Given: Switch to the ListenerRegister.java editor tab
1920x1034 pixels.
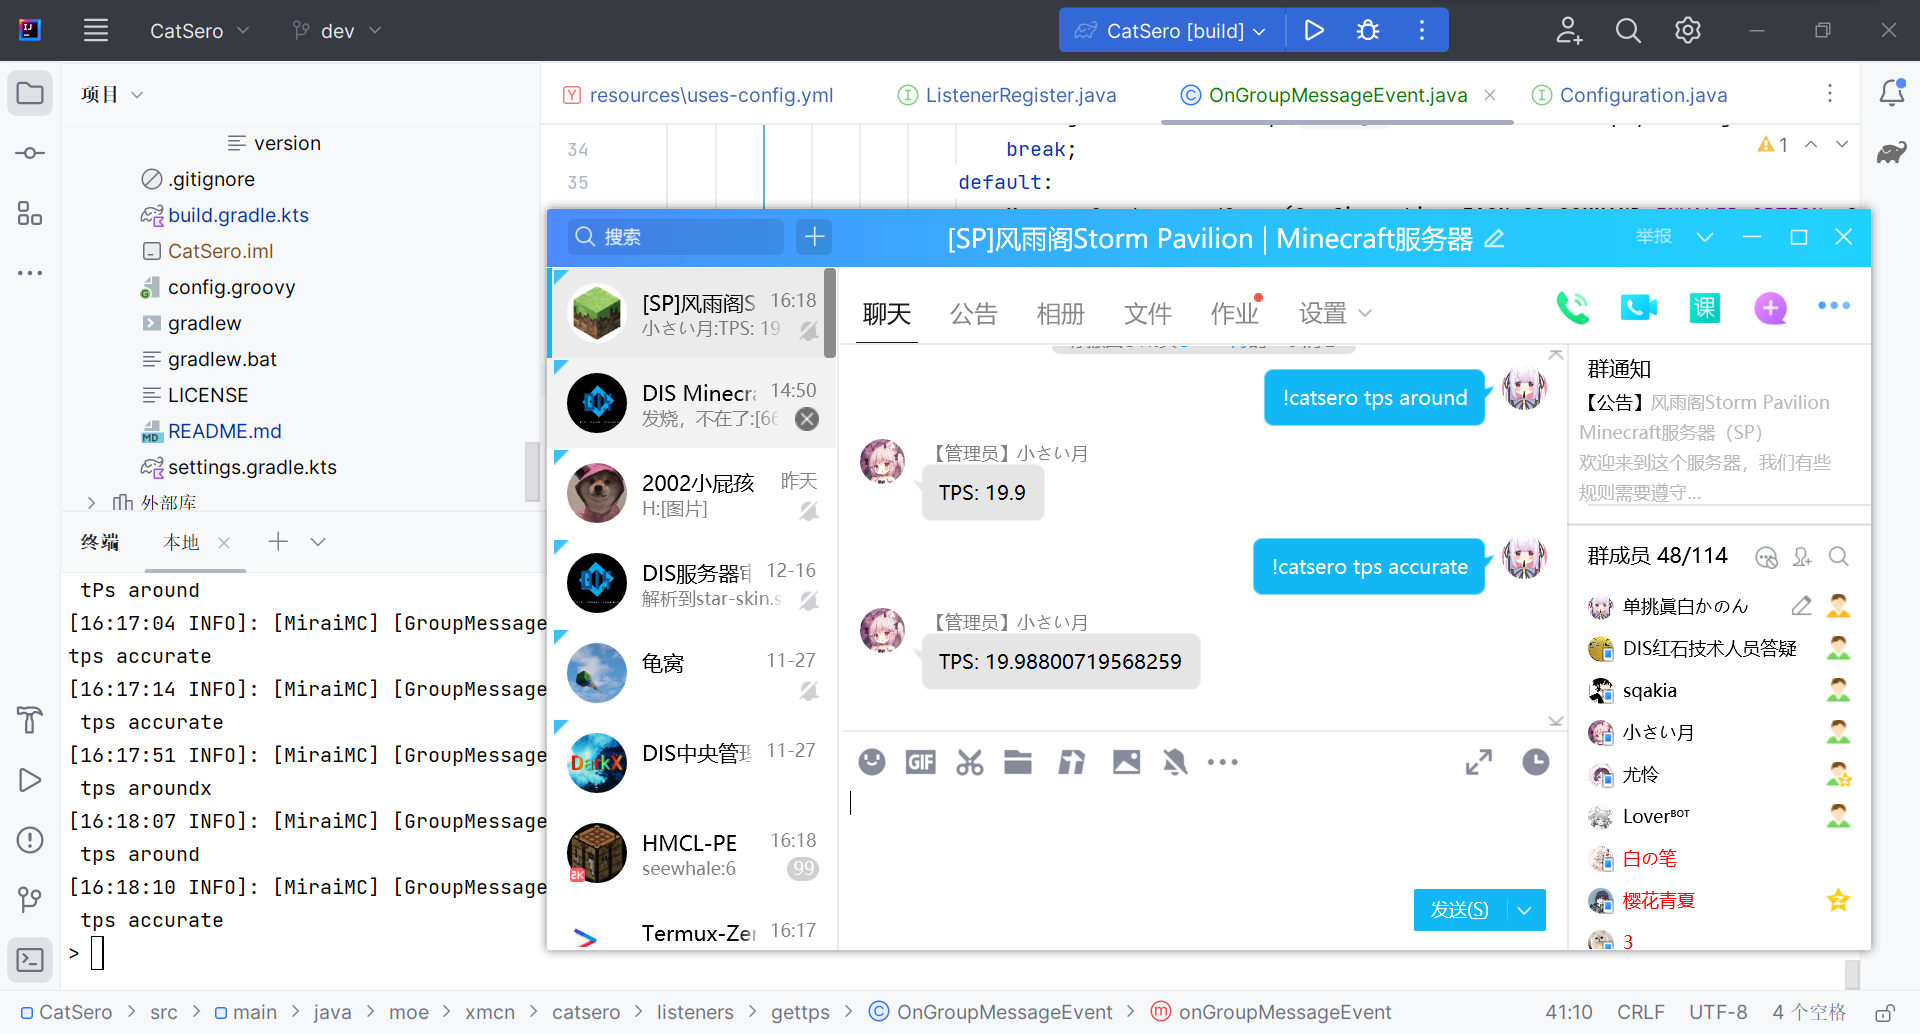Looking at the screenshot, I should click(x=1007, y=95).
